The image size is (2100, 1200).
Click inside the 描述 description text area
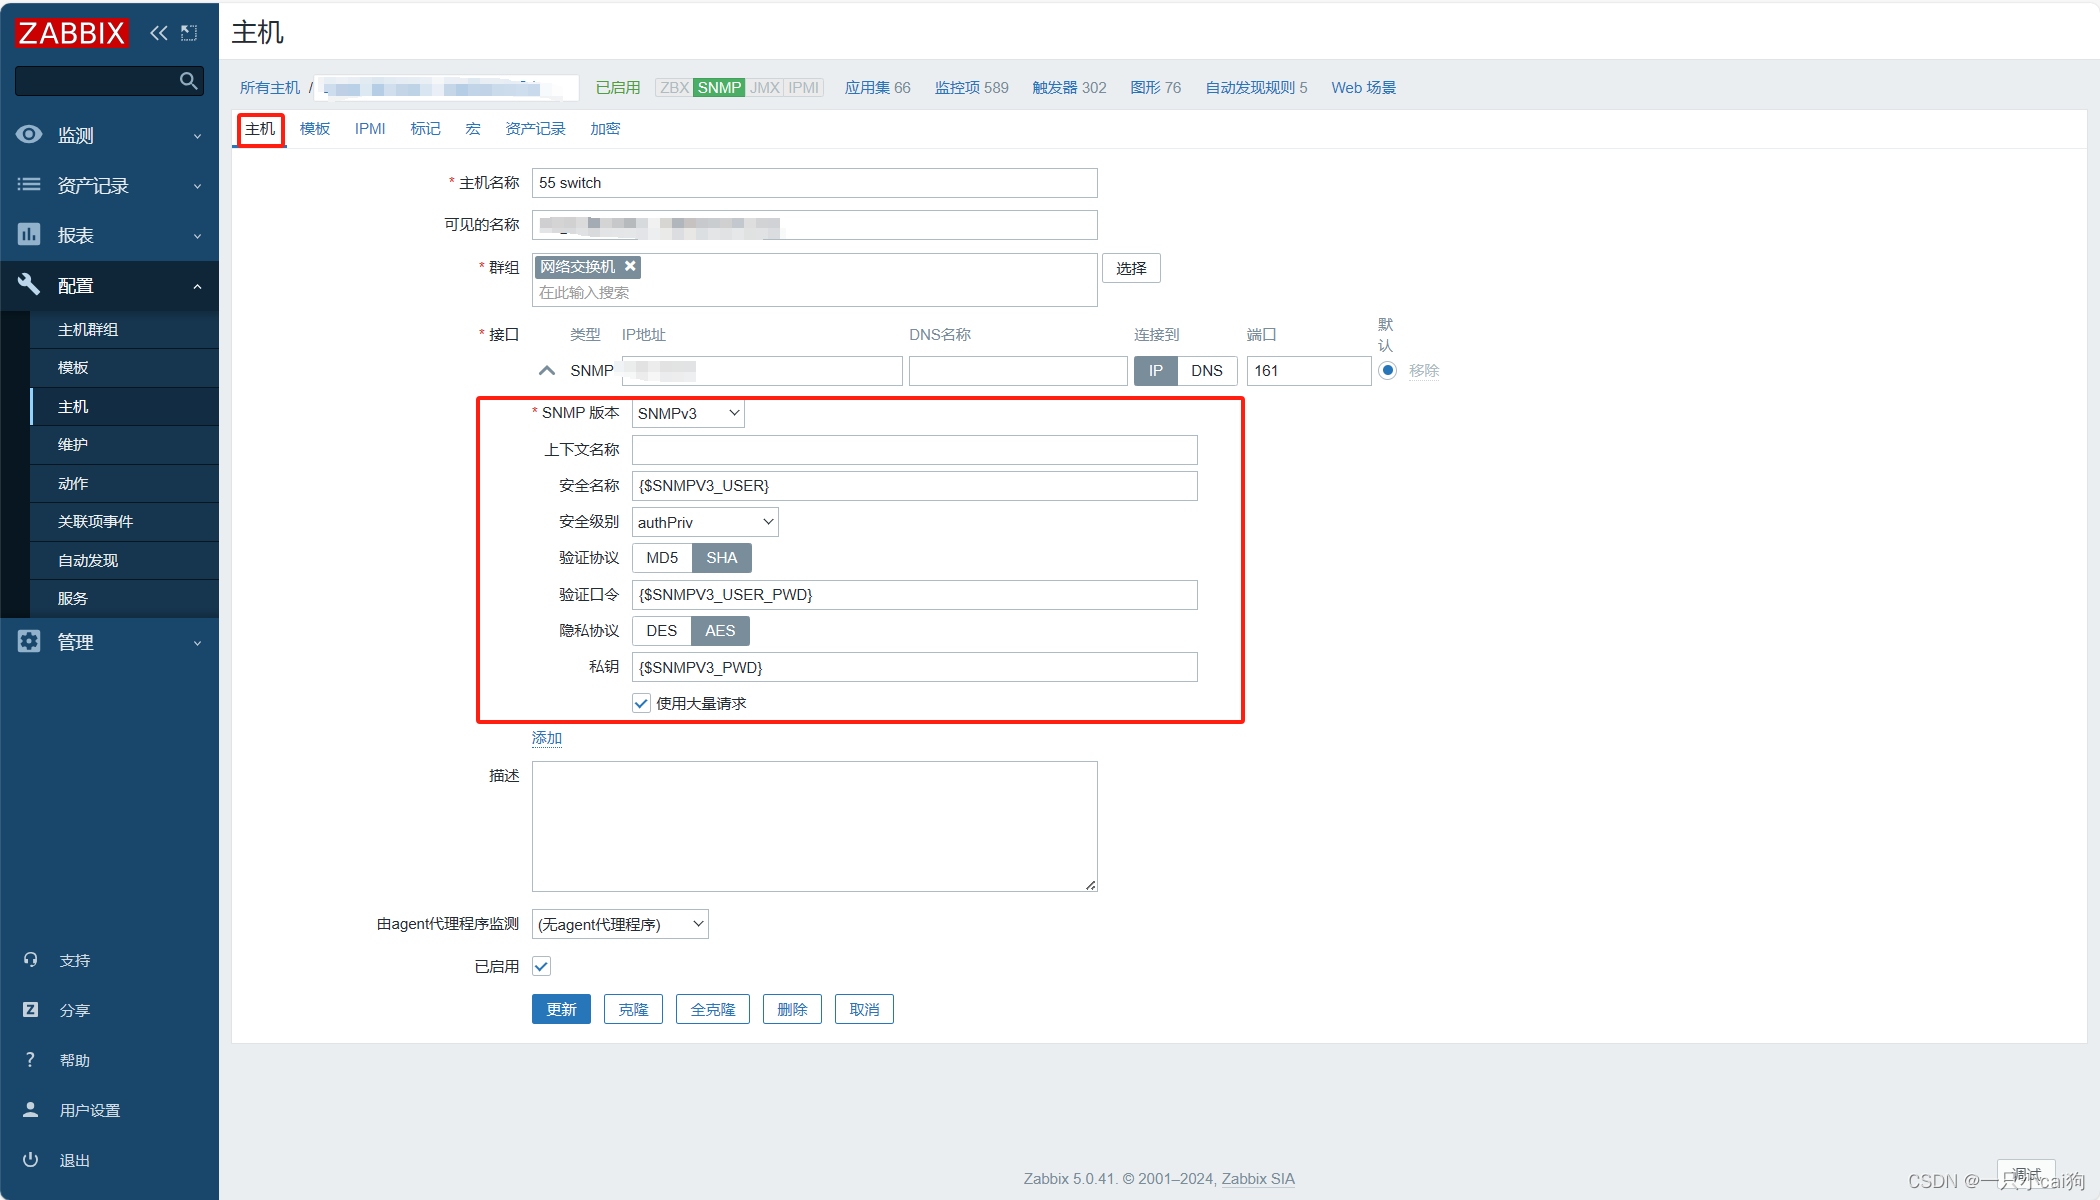[813, 825]
